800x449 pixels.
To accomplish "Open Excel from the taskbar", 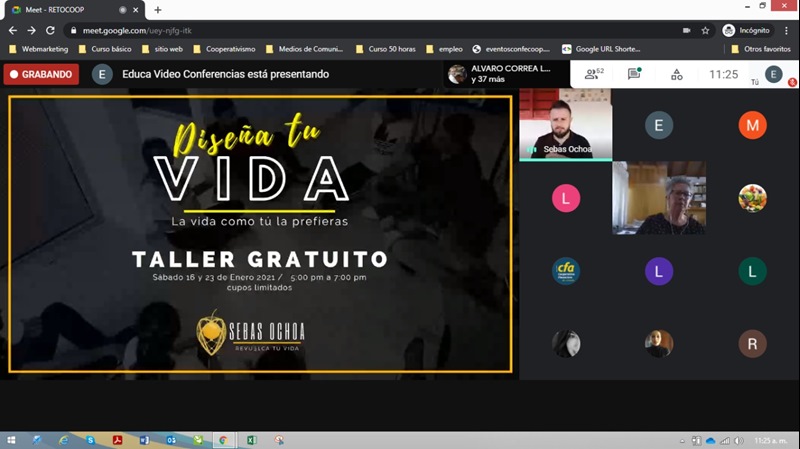I will click(x=252, y=440).
